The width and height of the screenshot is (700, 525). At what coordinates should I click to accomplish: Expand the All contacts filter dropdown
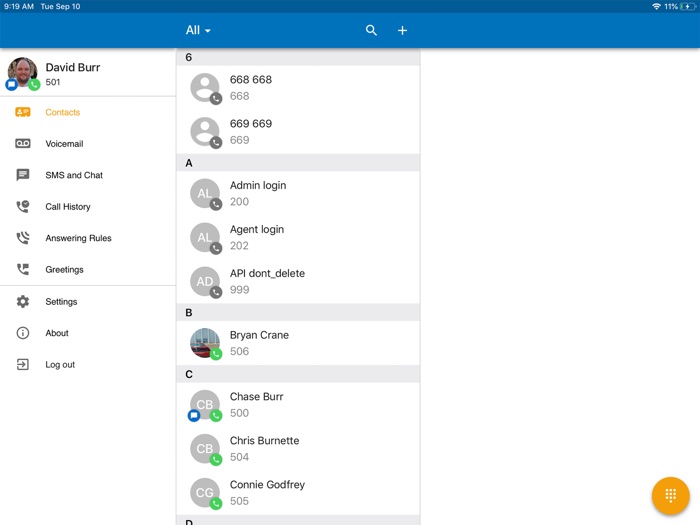pos(198,30)
